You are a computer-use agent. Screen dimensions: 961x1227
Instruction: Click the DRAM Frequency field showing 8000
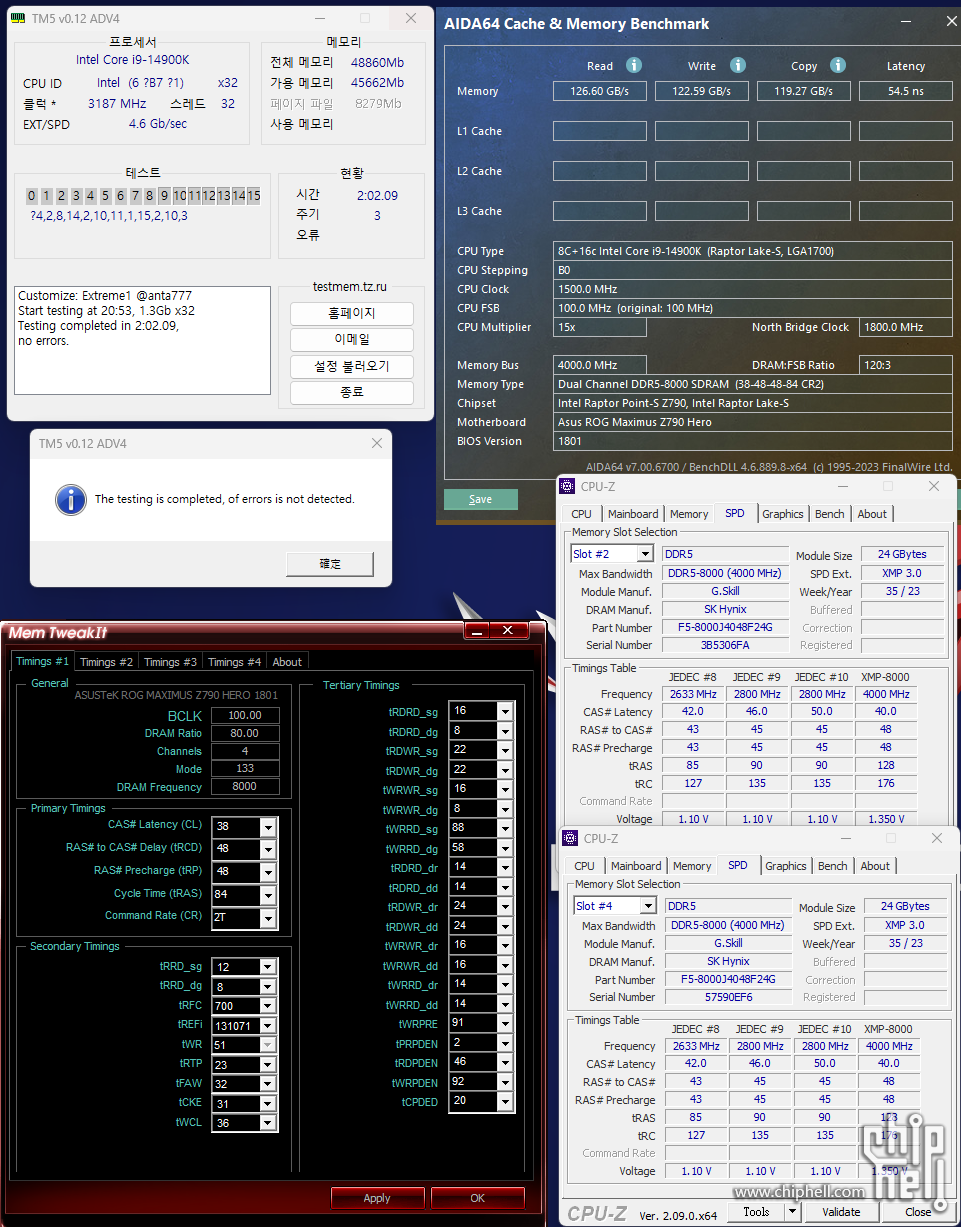[x=245, y=787]
